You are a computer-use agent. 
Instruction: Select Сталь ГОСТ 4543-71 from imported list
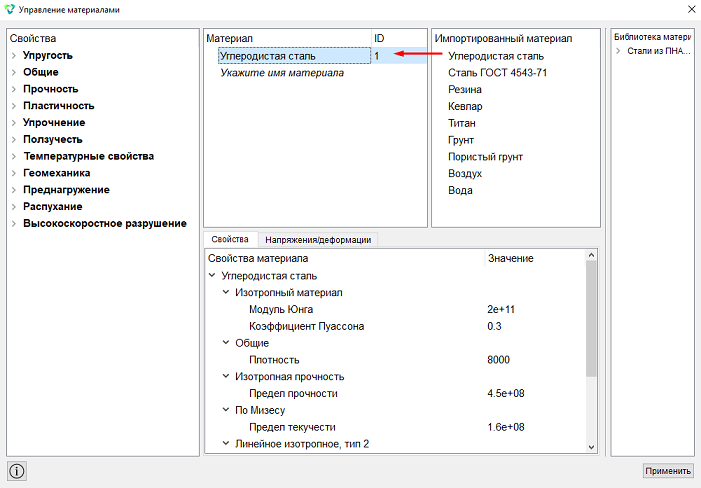[x=498, y=73]
